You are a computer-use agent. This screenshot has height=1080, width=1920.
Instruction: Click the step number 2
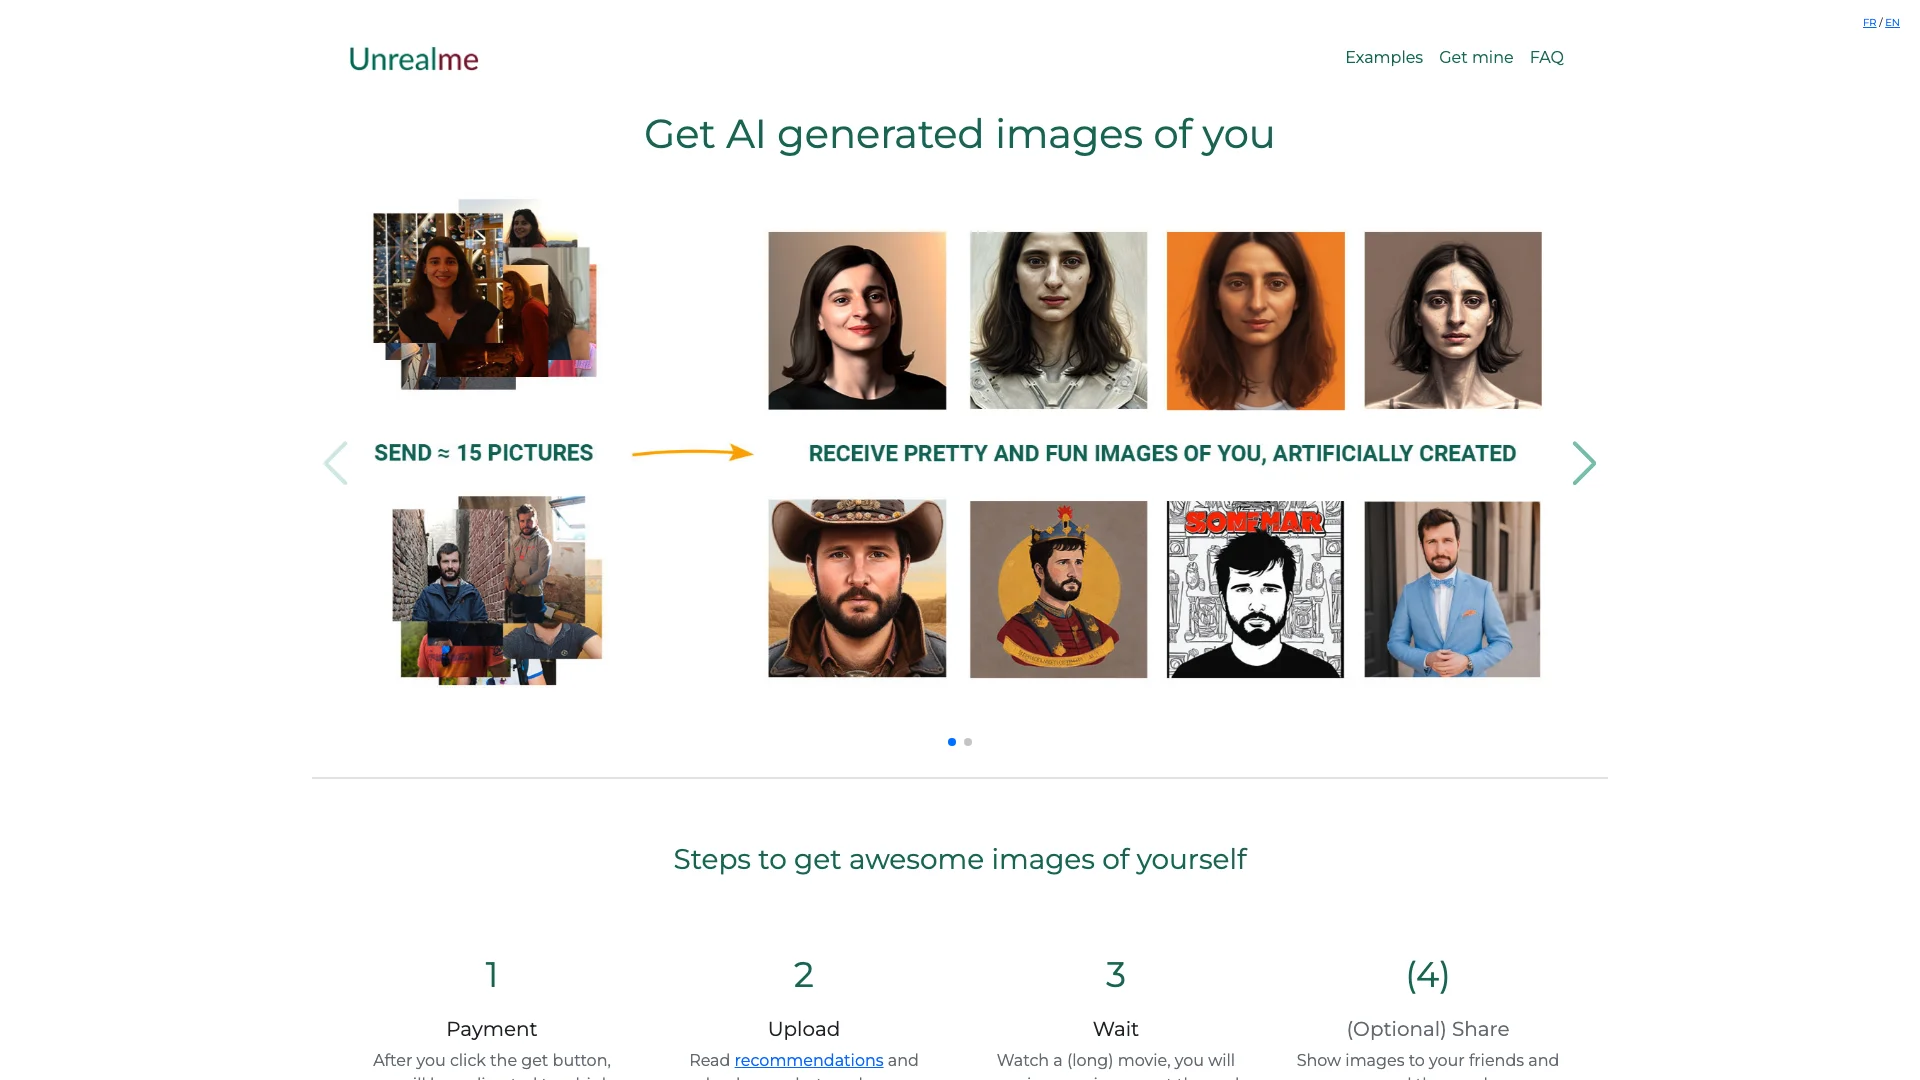click(x=803, y=974)
